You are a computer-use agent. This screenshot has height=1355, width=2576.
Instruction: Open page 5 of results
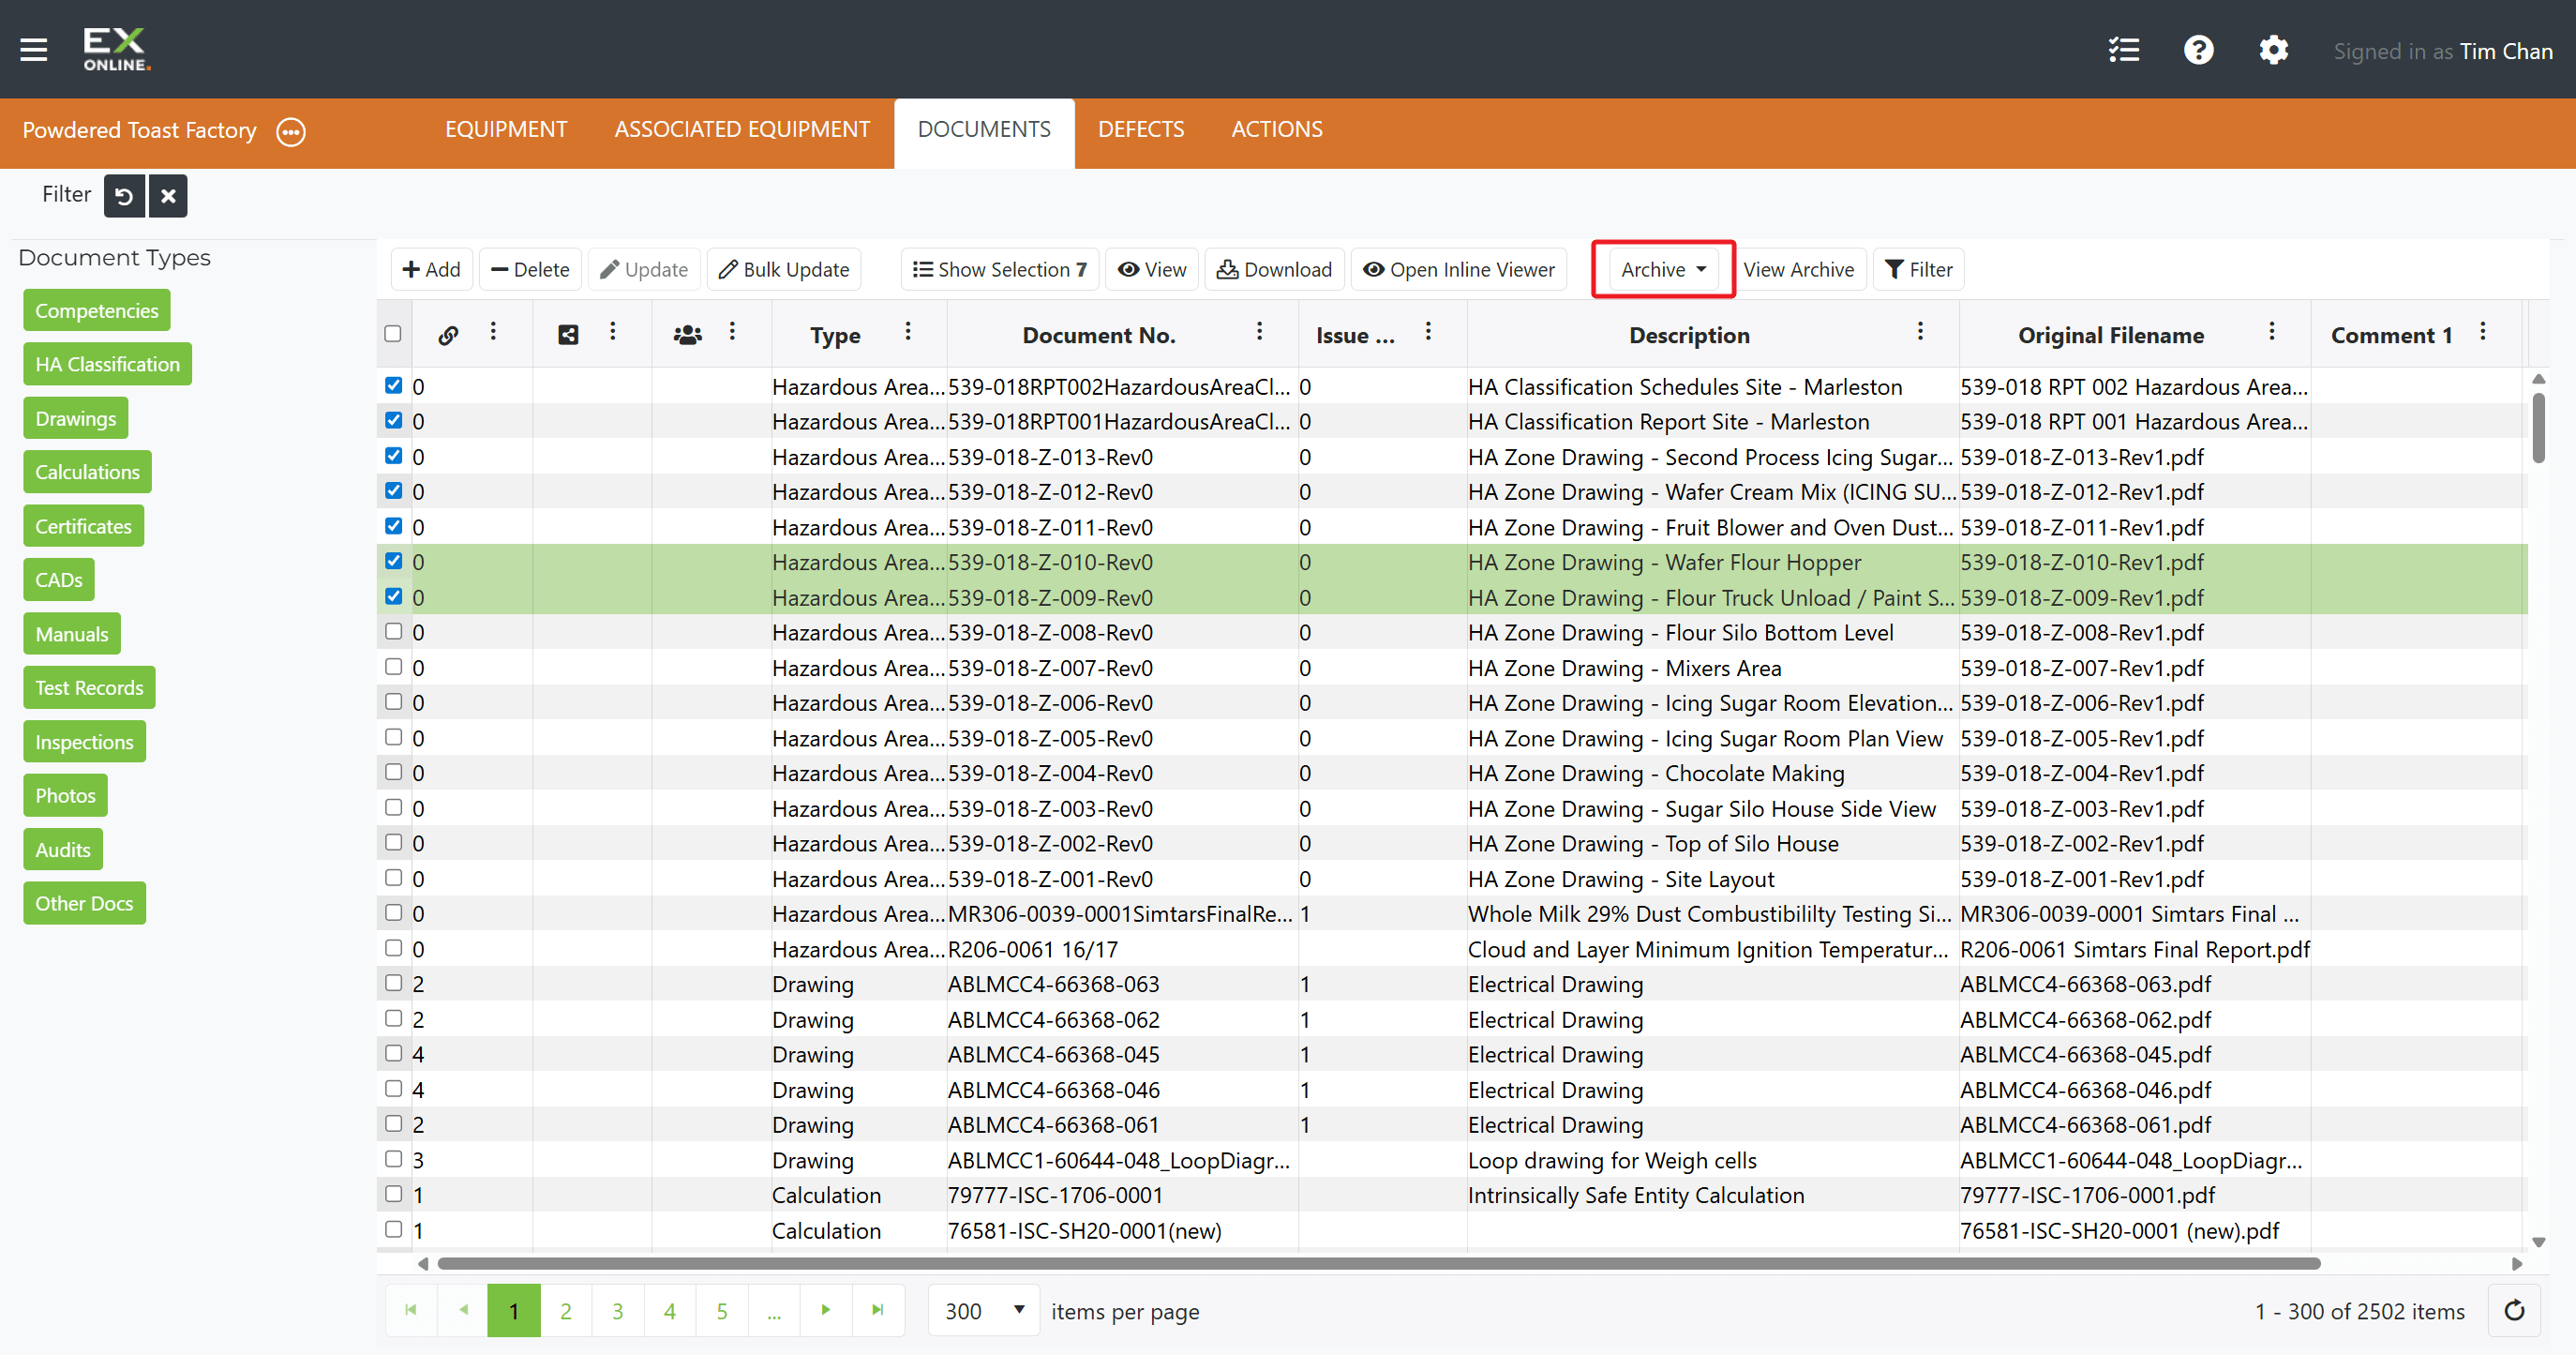pyautogui.click(x=722, y=1311)
